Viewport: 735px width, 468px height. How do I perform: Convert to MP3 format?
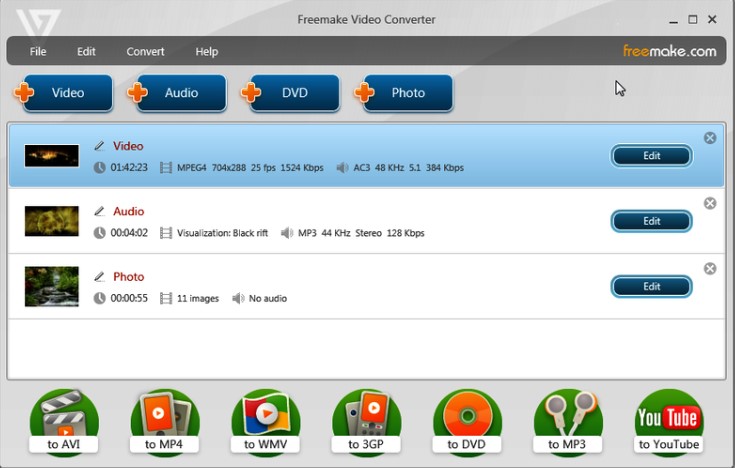point(568,422)
